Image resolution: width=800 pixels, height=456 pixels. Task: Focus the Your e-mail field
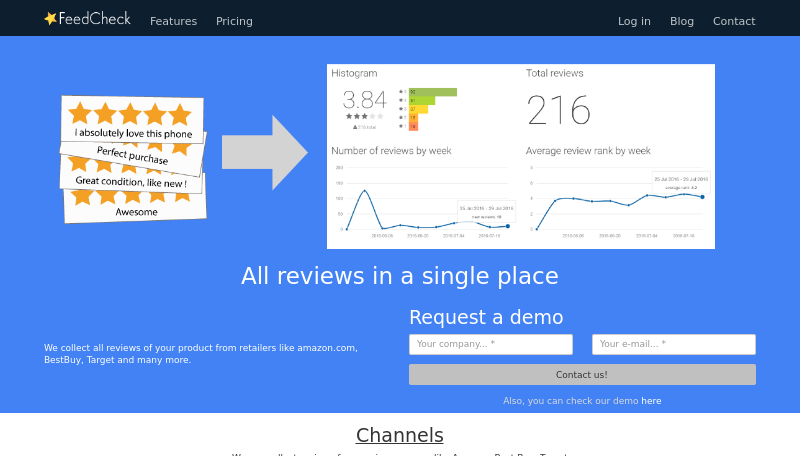673,344
